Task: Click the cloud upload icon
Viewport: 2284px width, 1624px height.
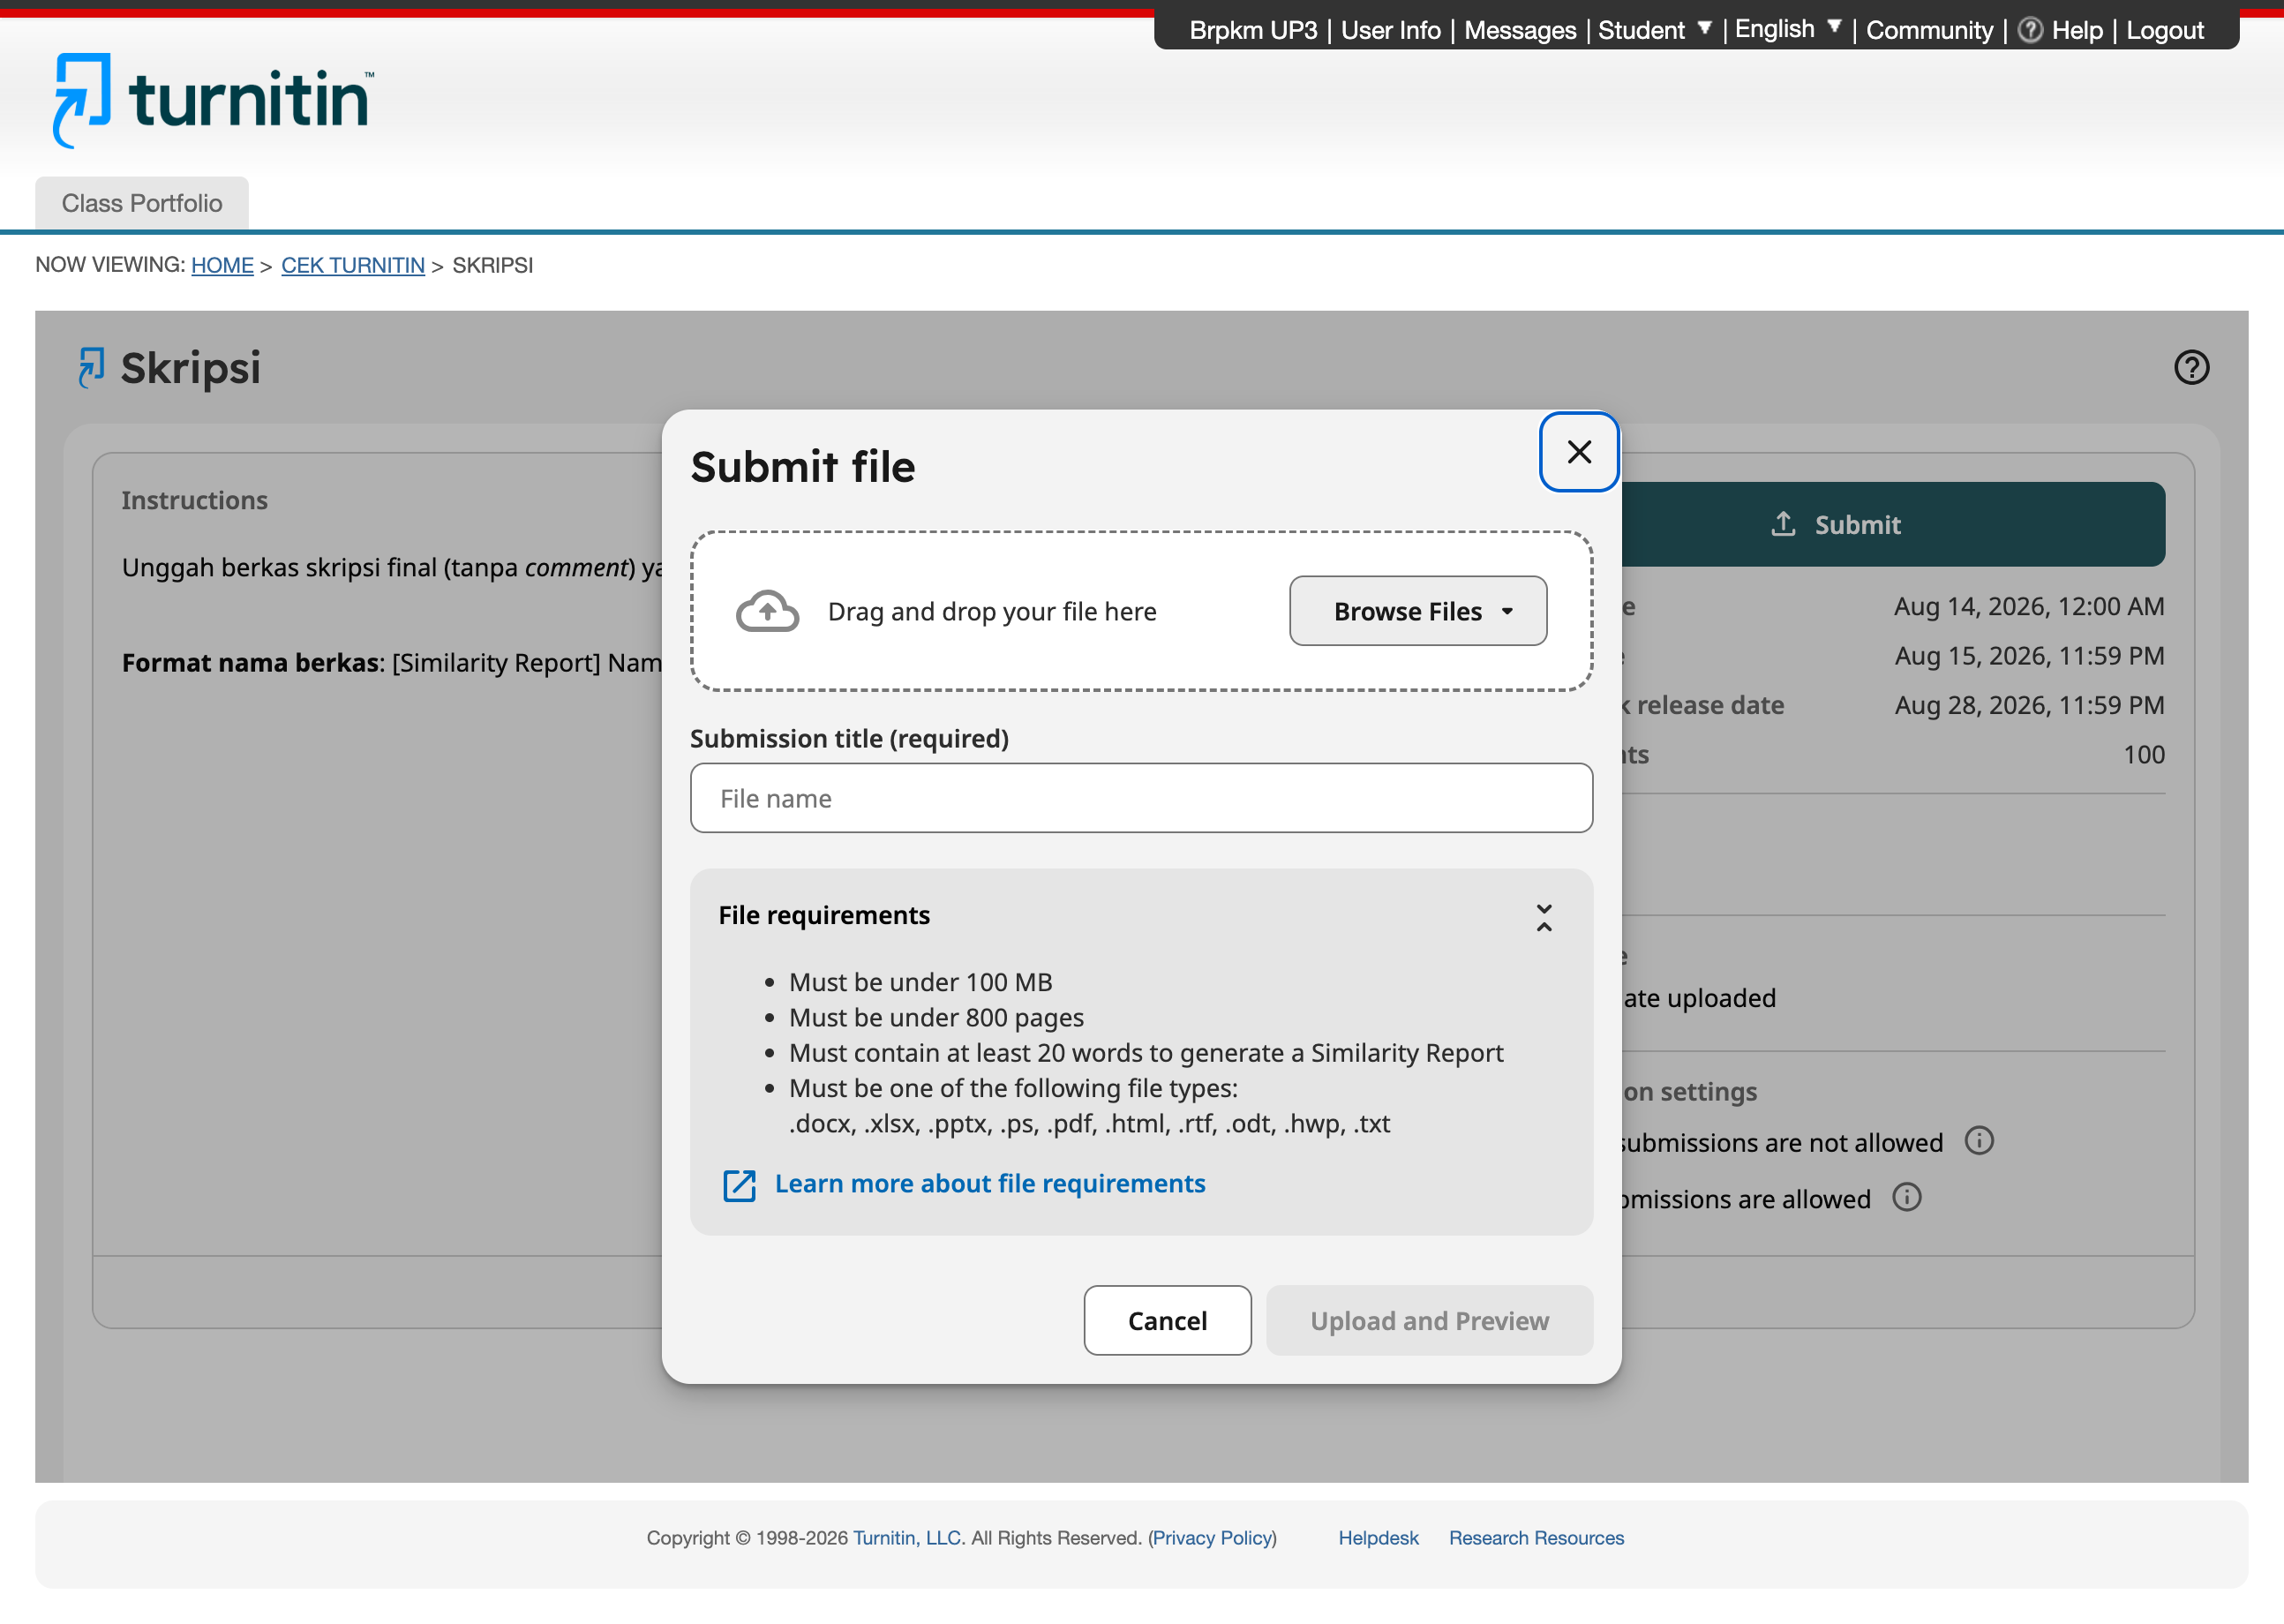Action: tap(767, 610)
